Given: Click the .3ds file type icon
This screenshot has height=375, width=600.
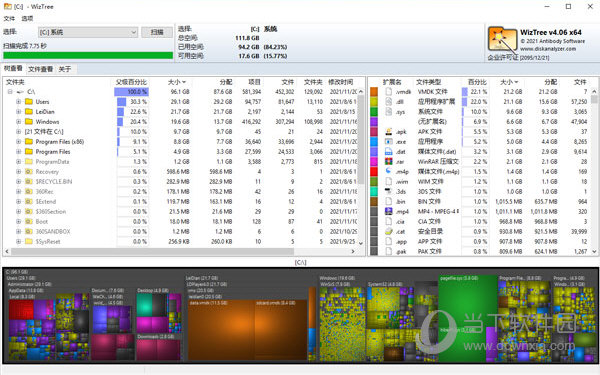Looking at the screenshot, I should (x=389, y=191).
